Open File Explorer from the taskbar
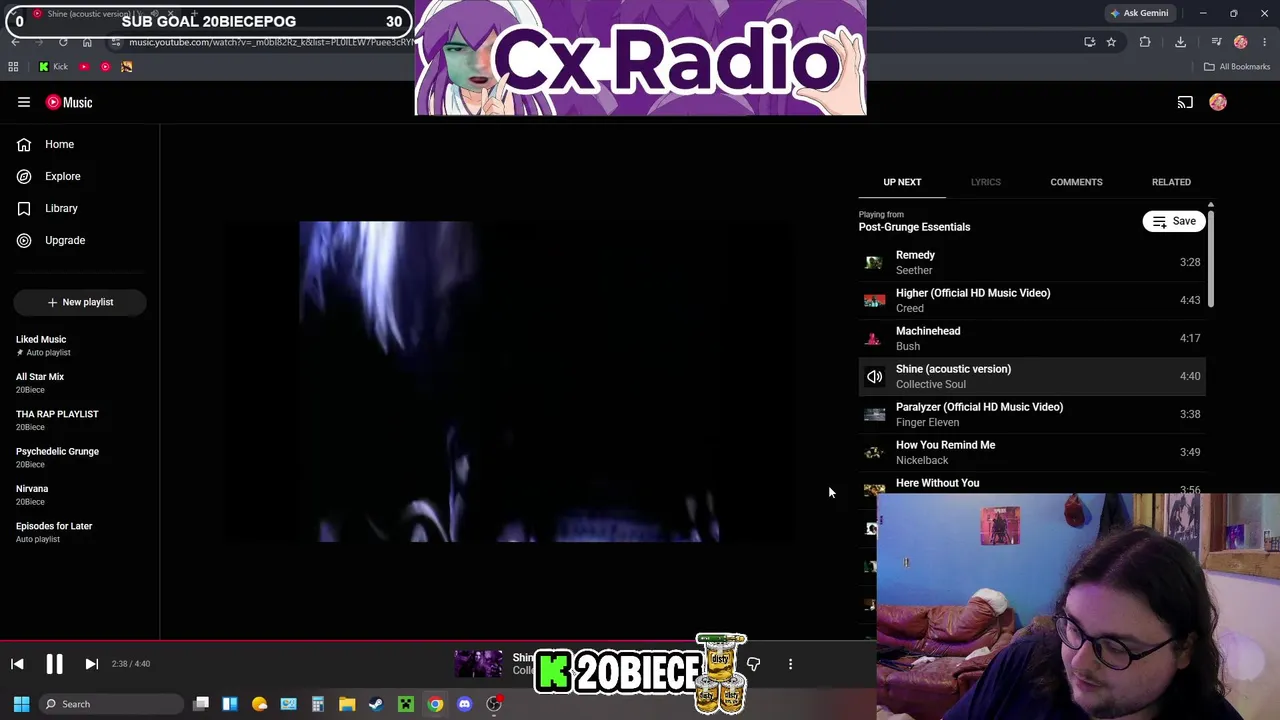This screenshot has width=1280, height=720. pyautogui.click(x=347, y=704)
